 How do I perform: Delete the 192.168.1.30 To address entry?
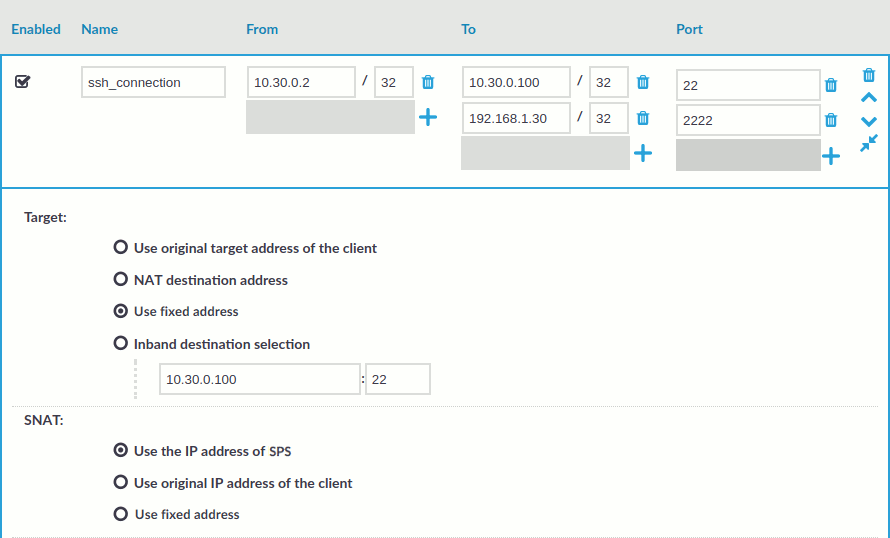(643, 119)
